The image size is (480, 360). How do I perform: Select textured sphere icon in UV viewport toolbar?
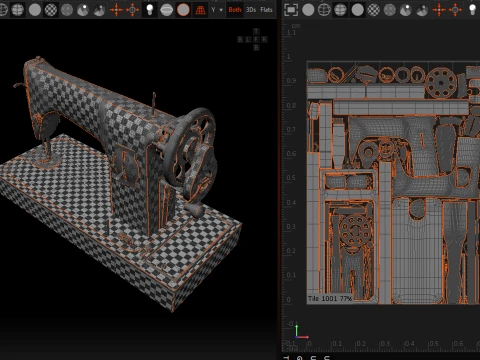(x=390, y=10)
